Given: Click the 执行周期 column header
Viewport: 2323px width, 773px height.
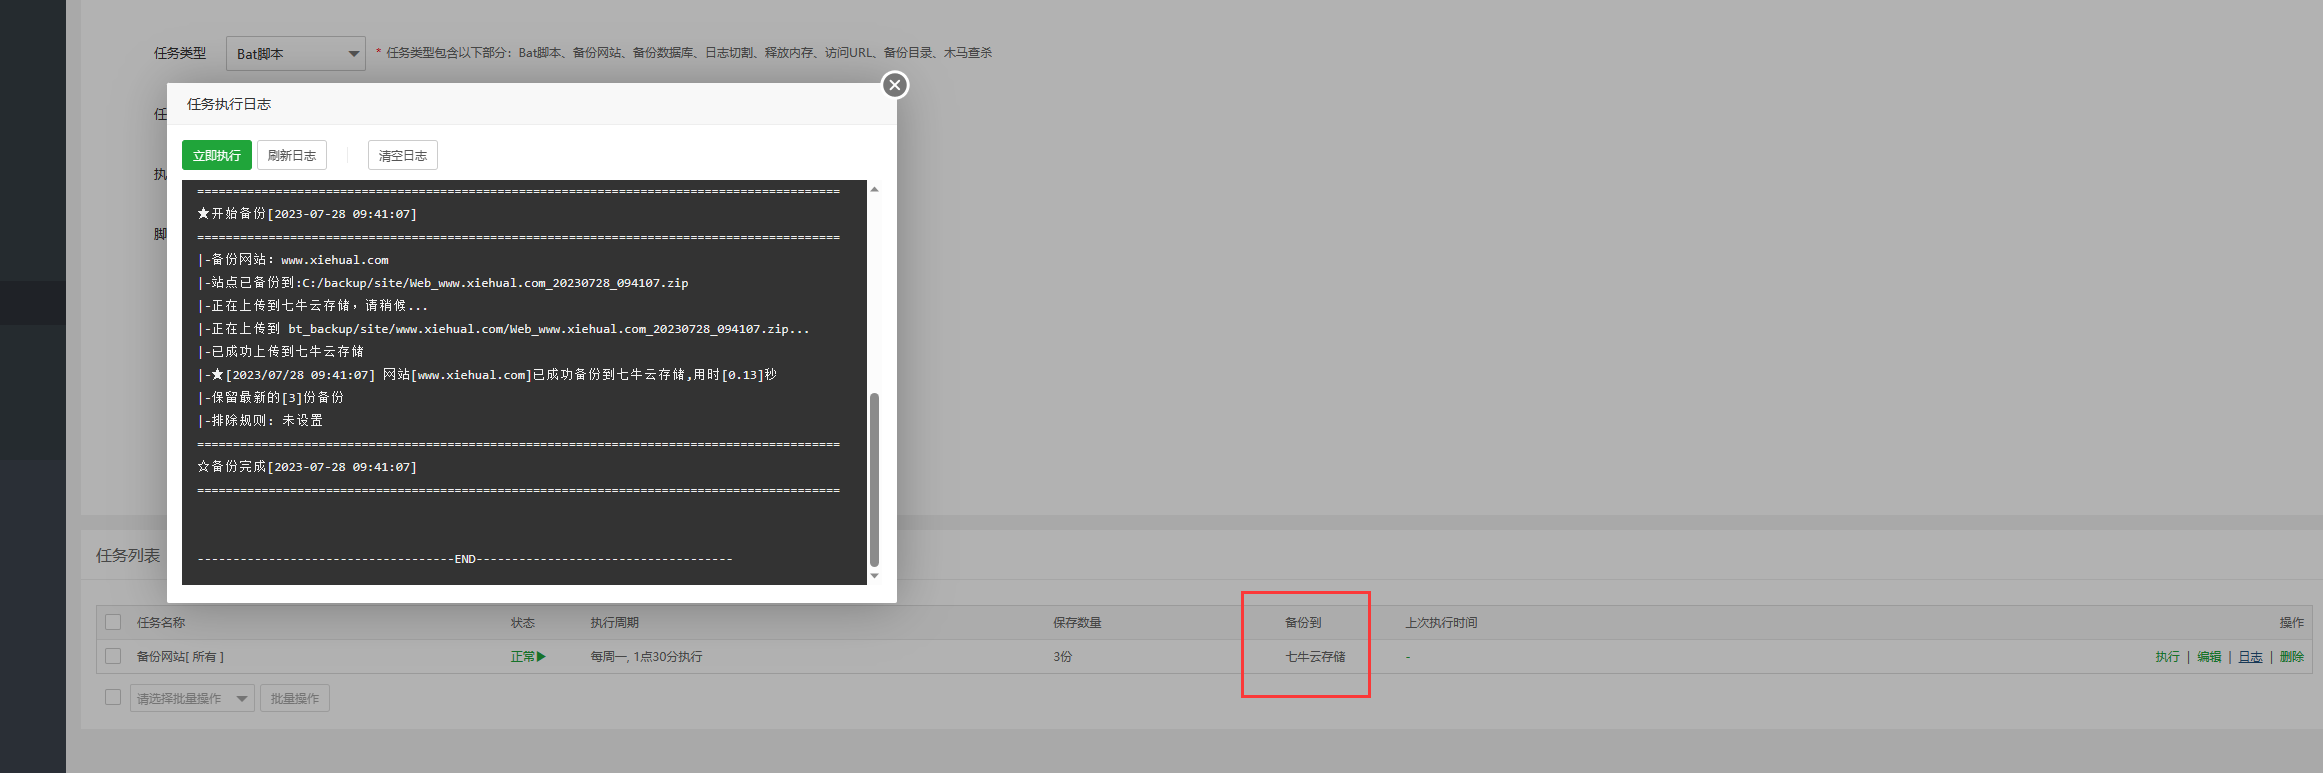Looking at the screenshot, I should 614,622.
